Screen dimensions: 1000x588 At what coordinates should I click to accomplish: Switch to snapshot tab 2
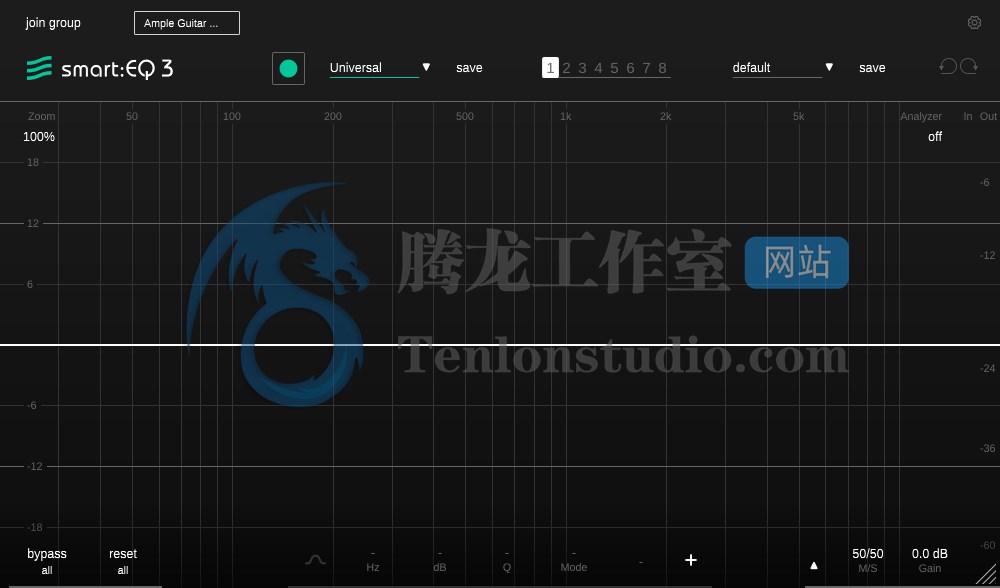[x=566, y=68]
